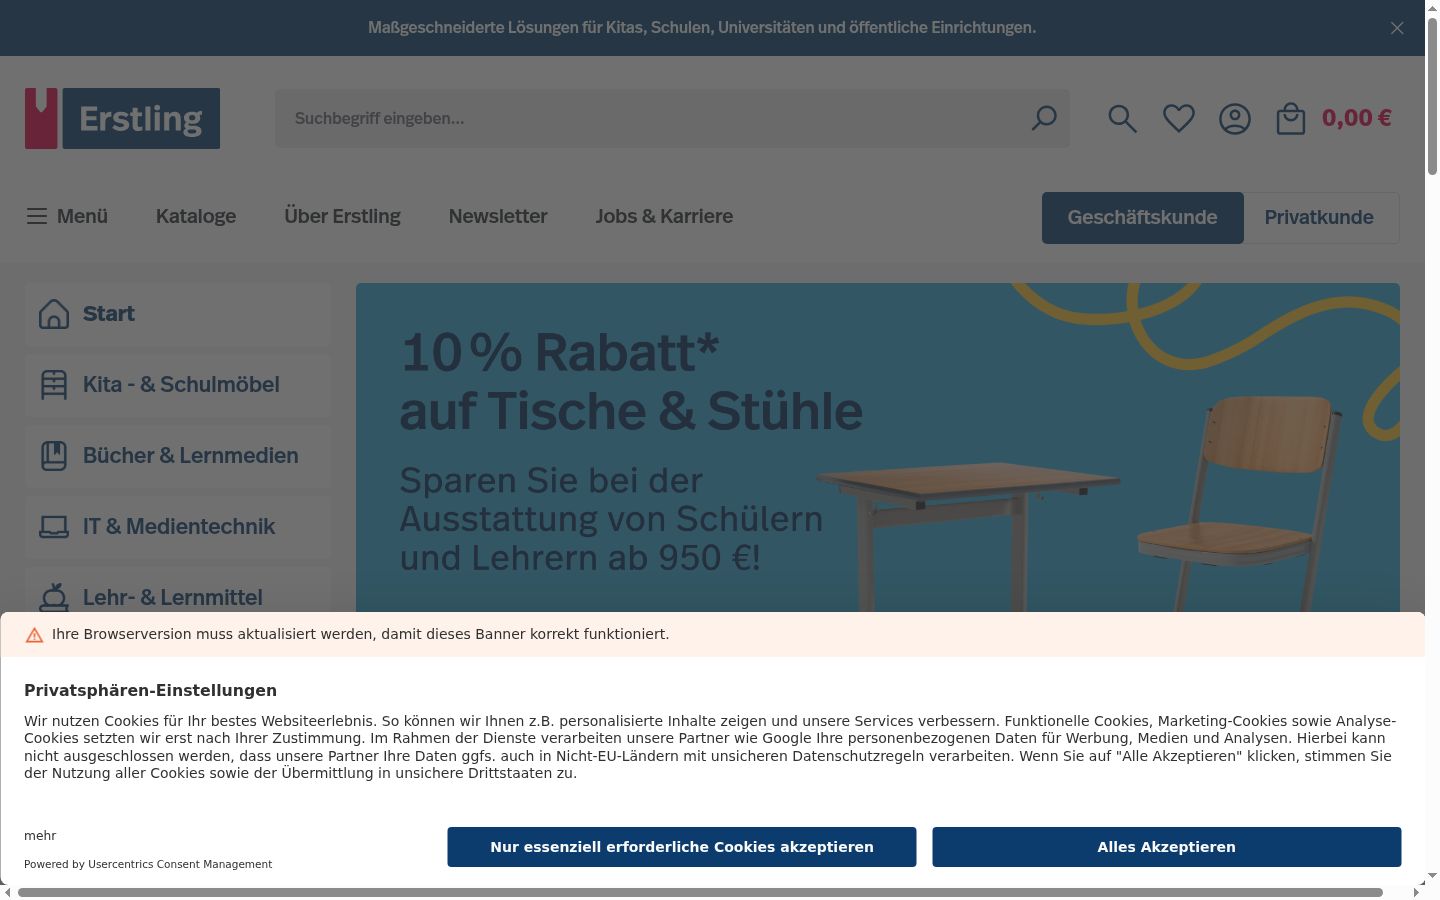Open the hamburger Menü
The image size is (1440, 900).
pyautogui.click(x=67, y=216)
